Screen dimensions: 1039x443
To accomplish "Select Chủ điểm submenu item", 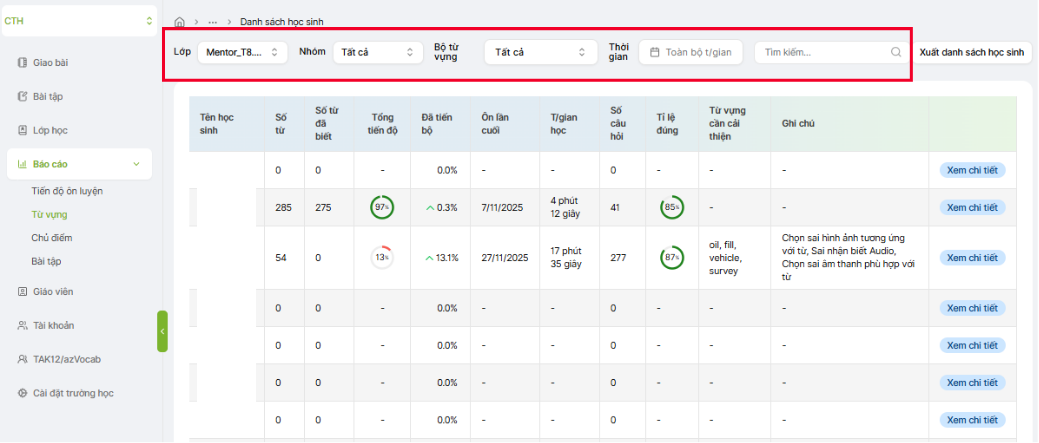I will 52,238.
